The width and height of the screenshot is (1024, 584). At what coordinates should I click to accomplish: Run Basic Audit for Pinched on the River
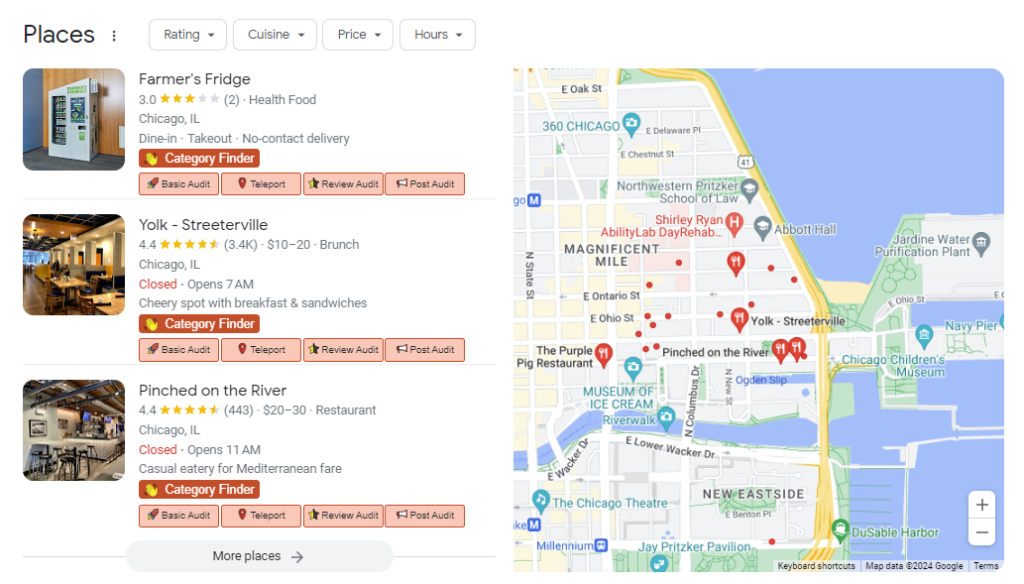click(x=179, y=515)
